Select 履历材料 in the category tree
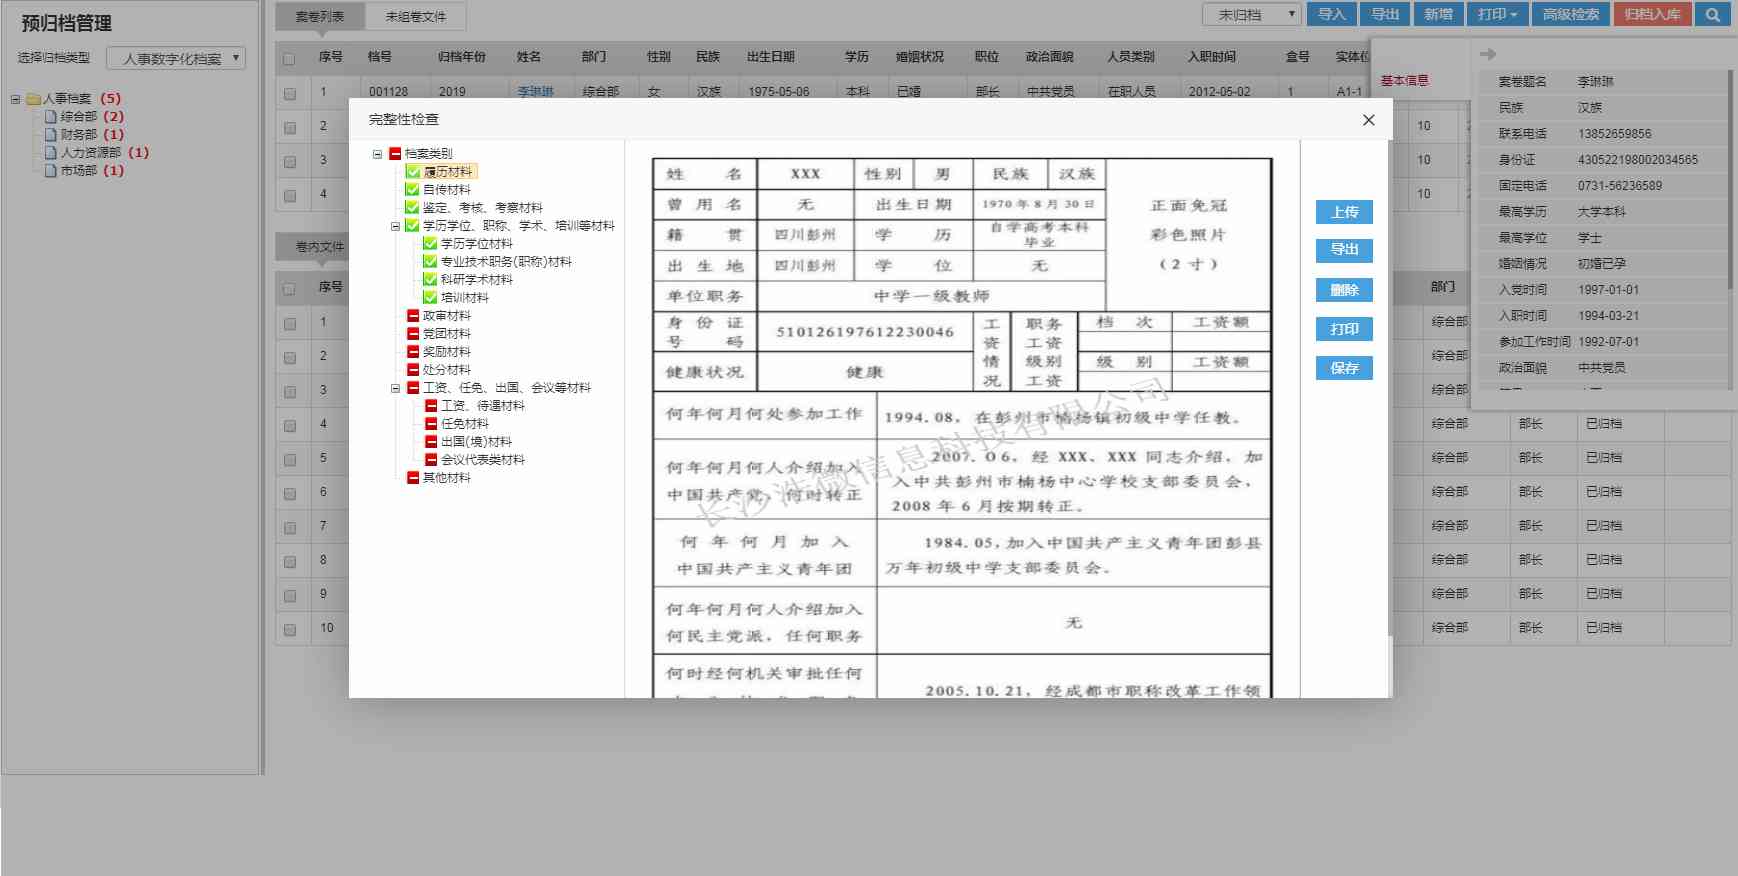The height and width of the screenshot is (876, 1738). (x=448, y=172)
